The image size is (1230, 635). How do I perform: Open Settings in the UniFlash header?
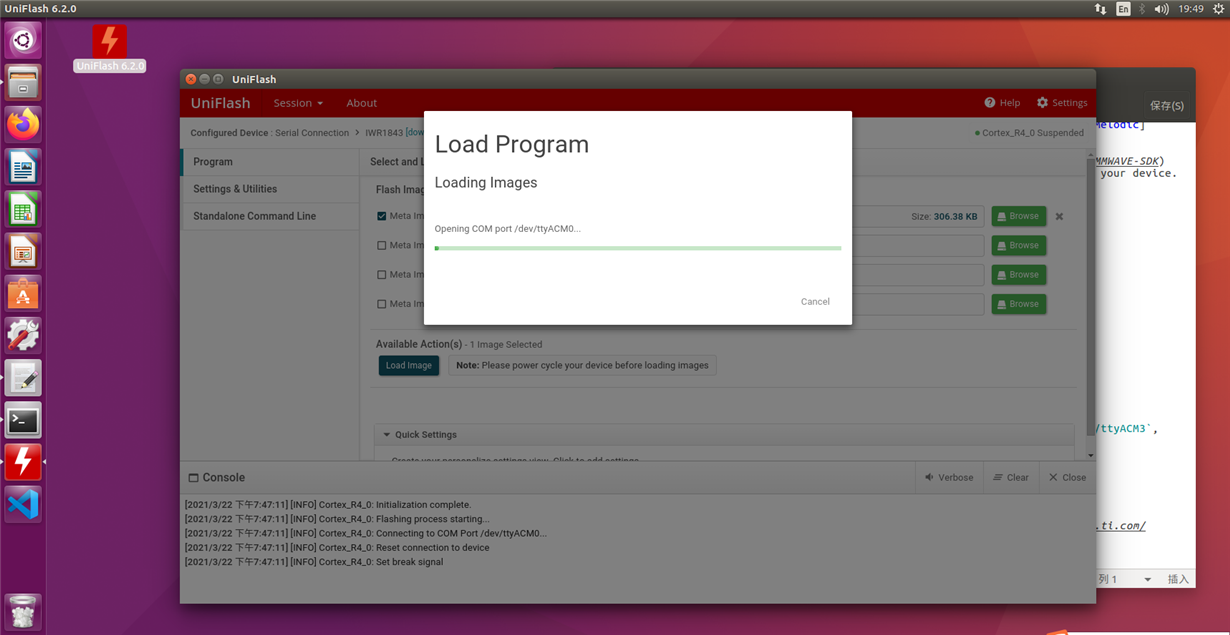(x=1062, y=103)
